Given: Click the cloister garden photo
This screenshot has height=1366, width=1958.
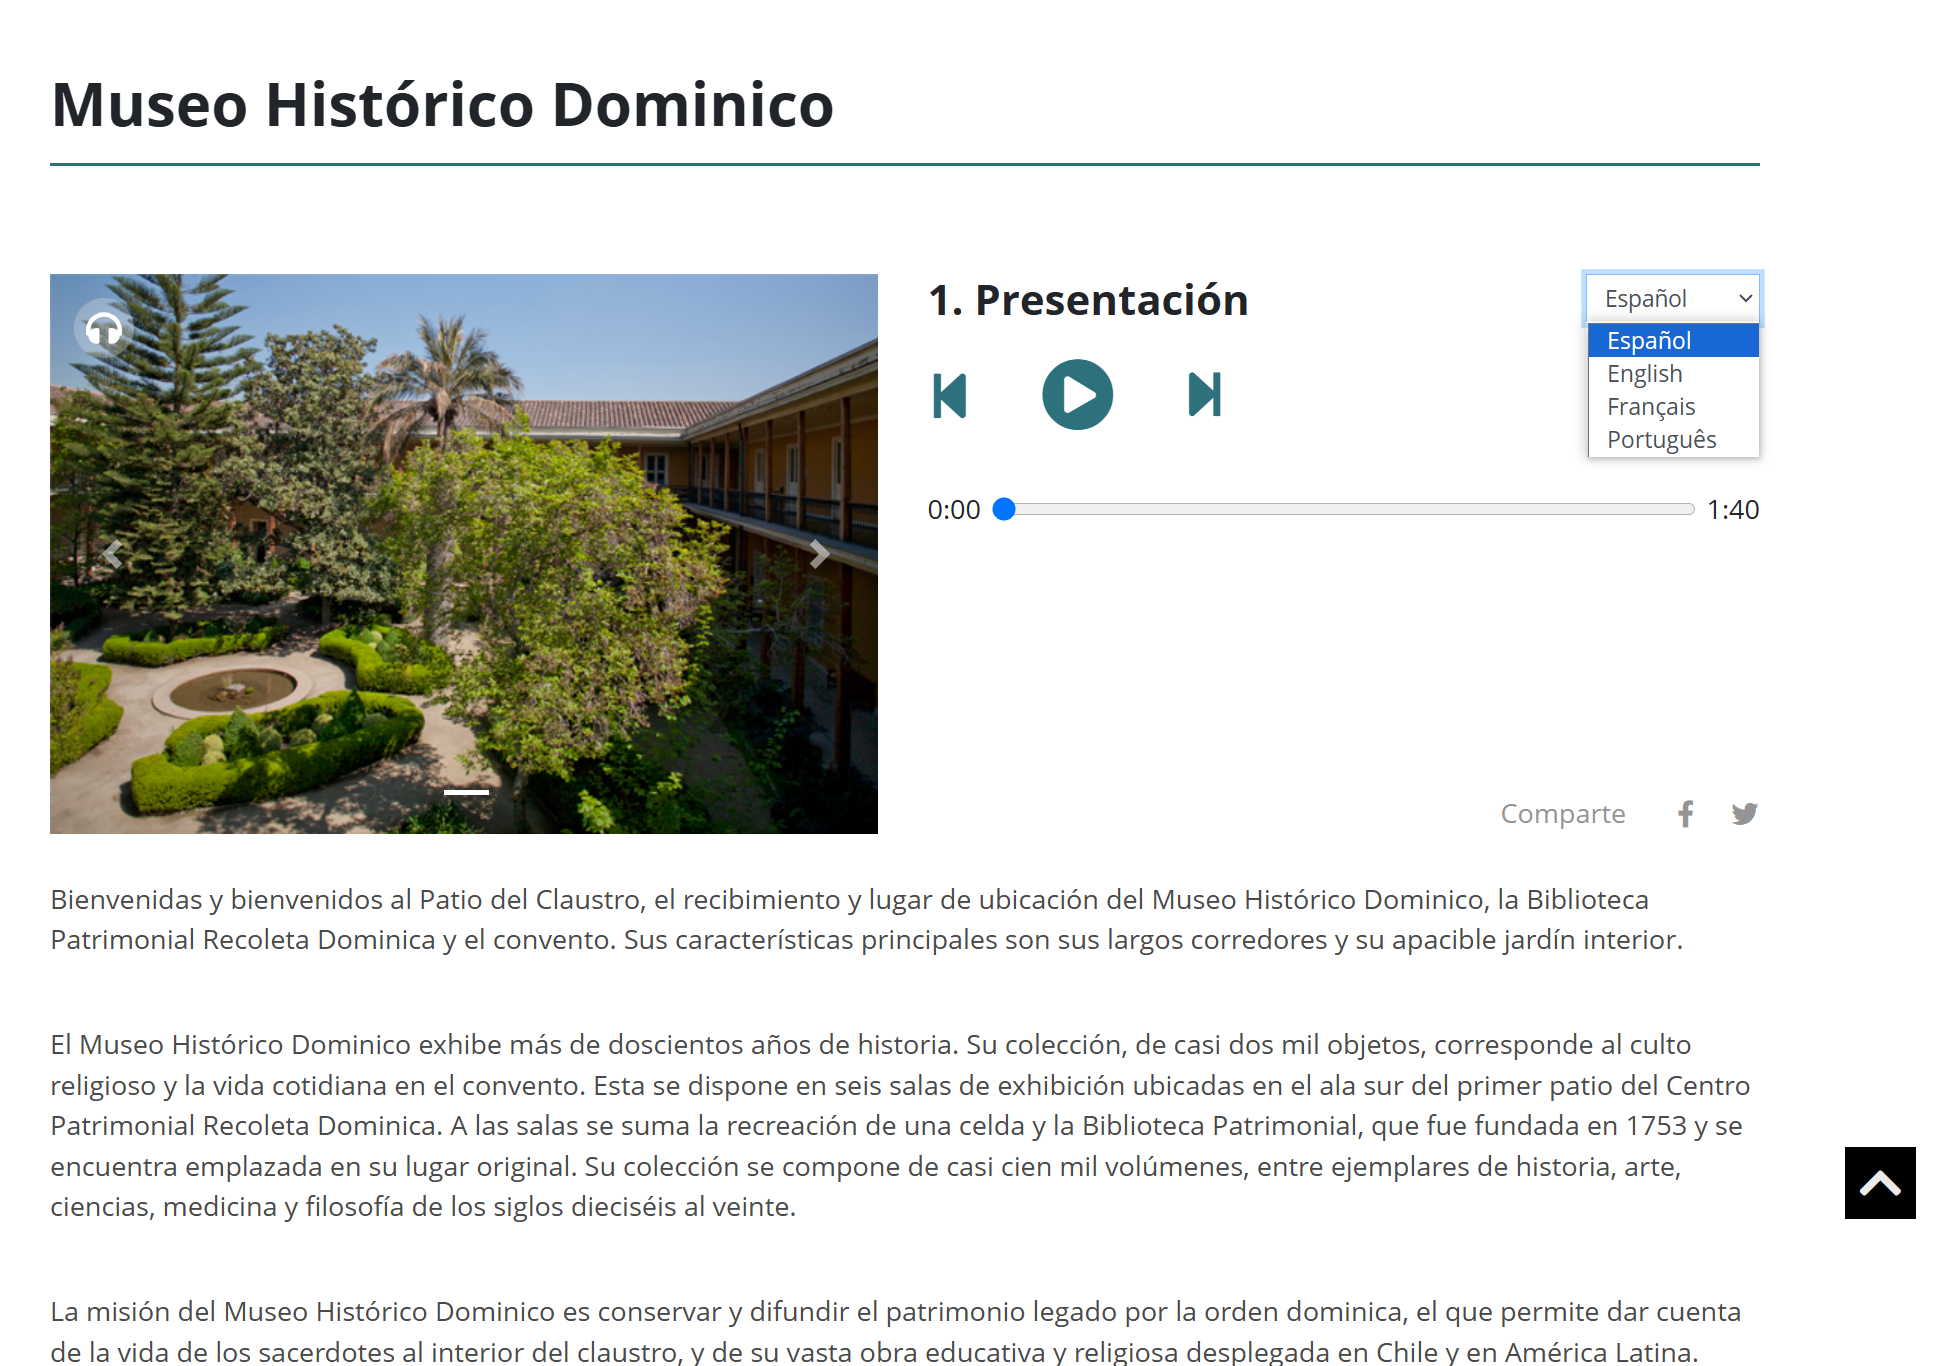Looking at the screenshot, I should pos(464,600).
